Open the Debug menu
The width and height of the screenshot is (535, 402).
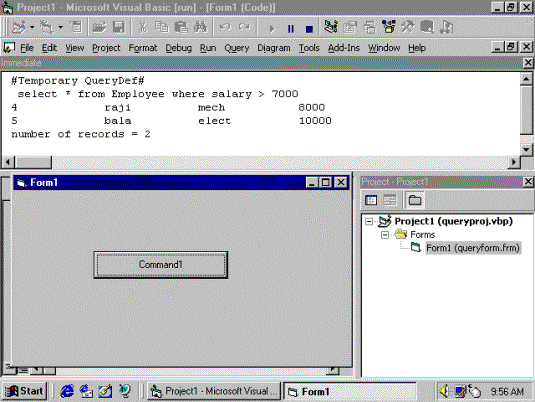178,48
